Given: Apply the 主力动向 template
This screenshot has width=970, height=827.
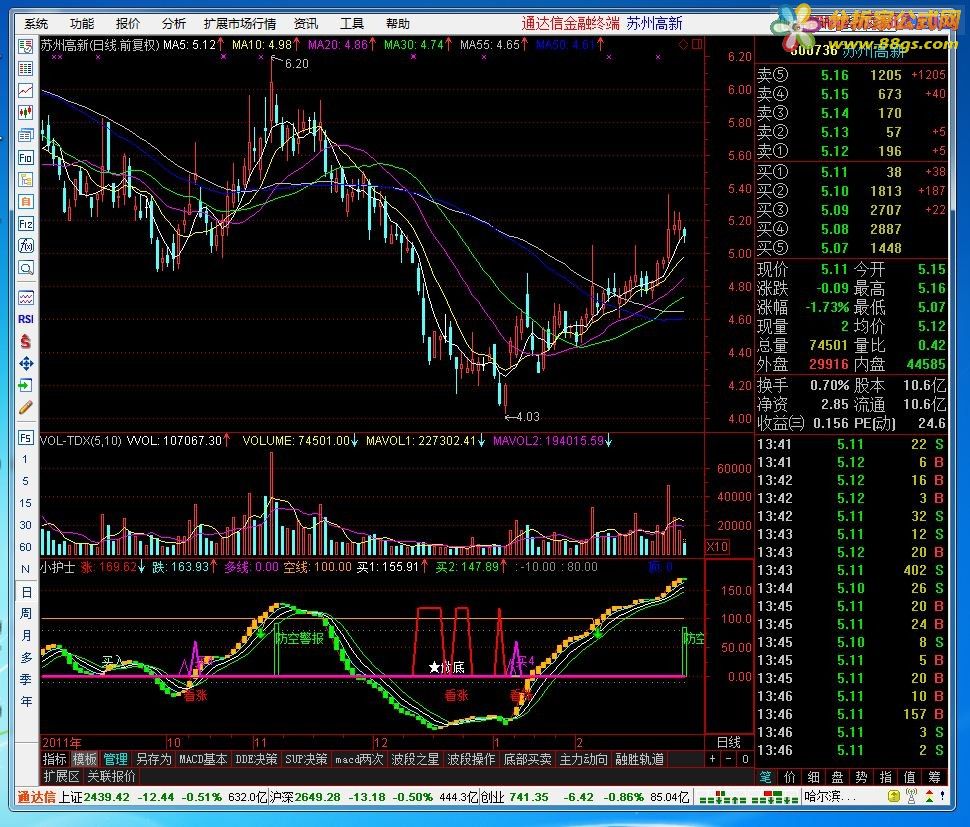Looking at the screenshot, I should (583, 759).
